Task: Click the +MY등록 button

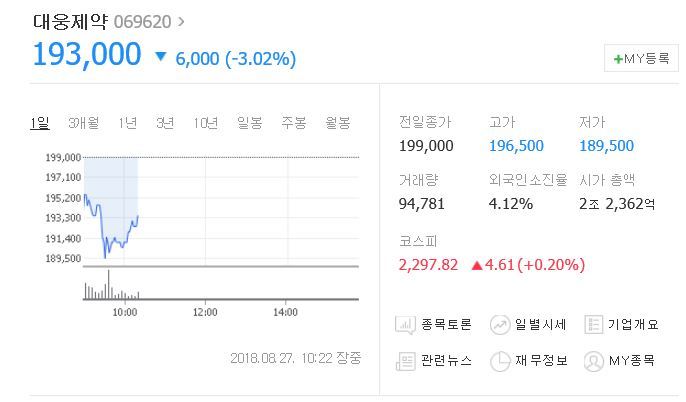Action: pyautogui.click(x=641, y=58)
